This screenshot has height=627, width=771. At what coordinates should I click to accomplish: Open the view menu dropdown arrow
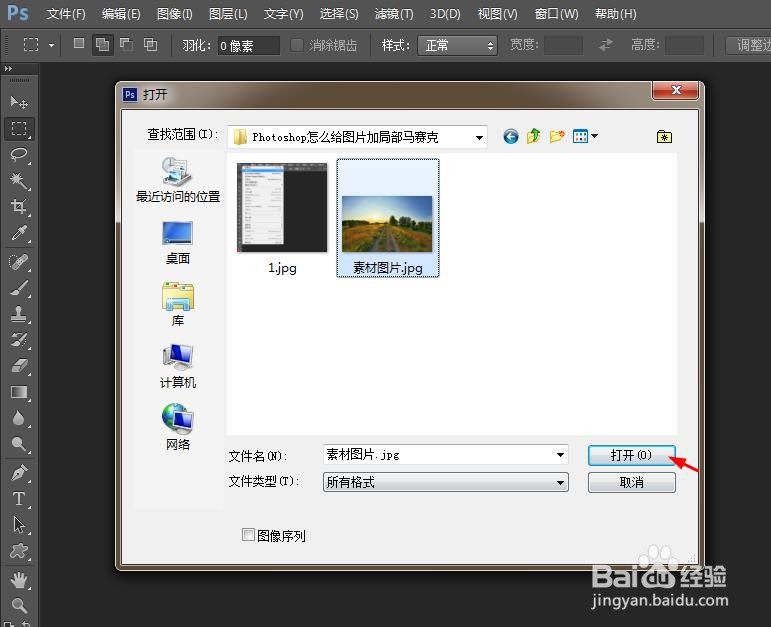[594, 136]
